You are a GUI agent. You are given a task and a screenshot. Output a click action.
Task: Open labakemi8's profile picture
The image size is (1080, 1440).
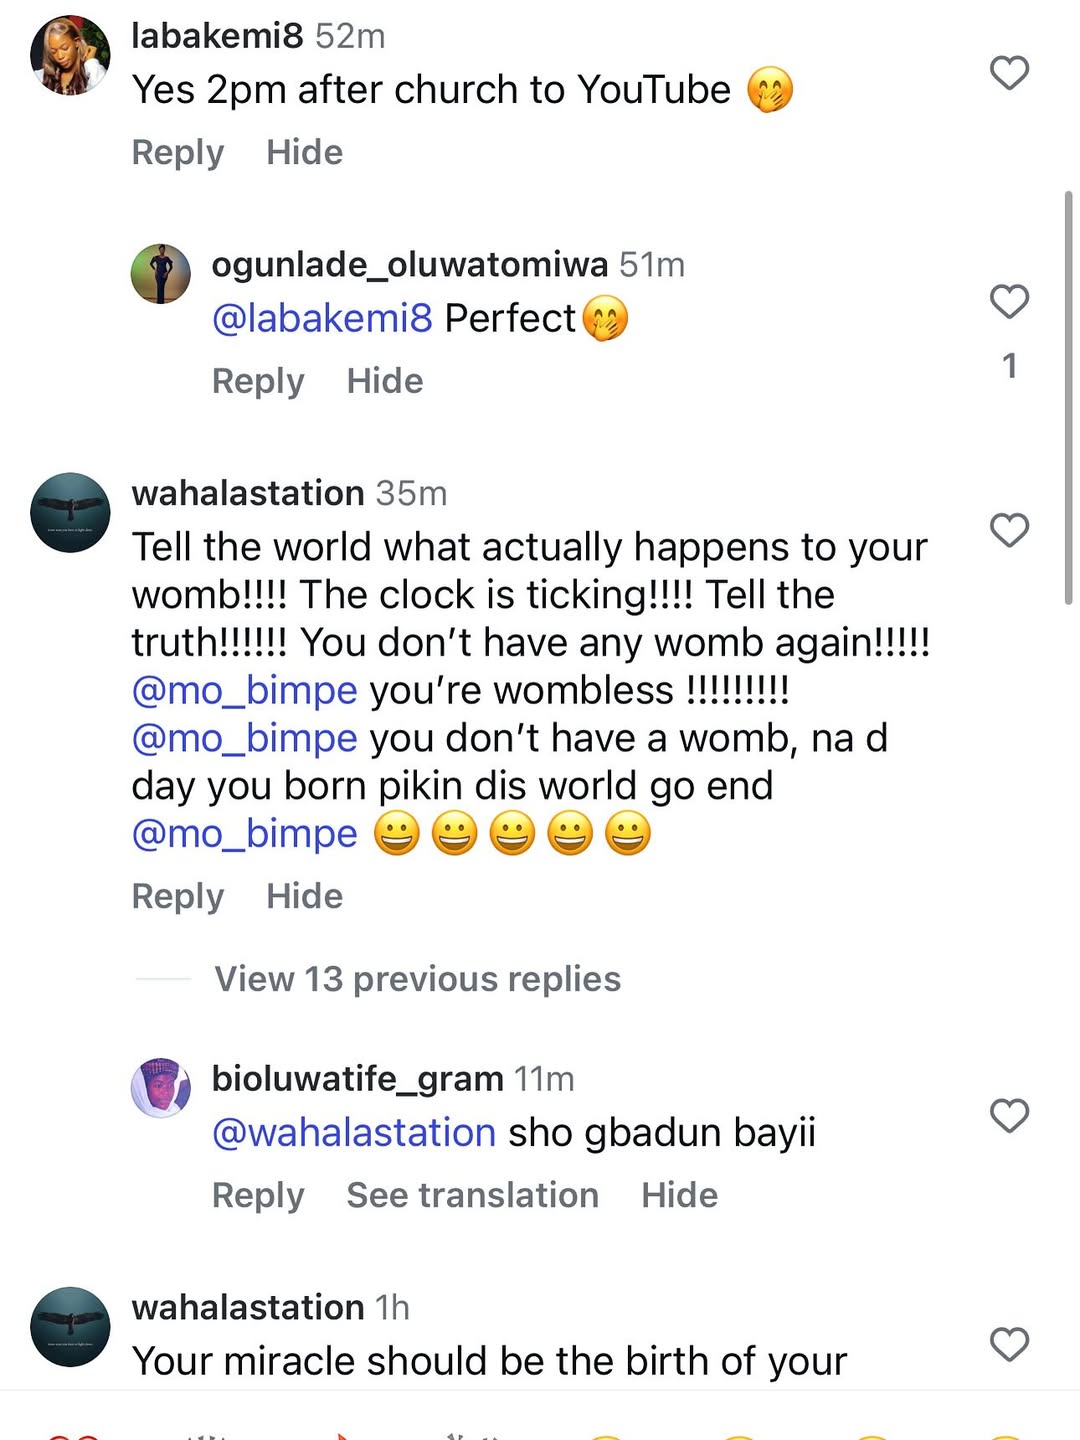point(70,55)
